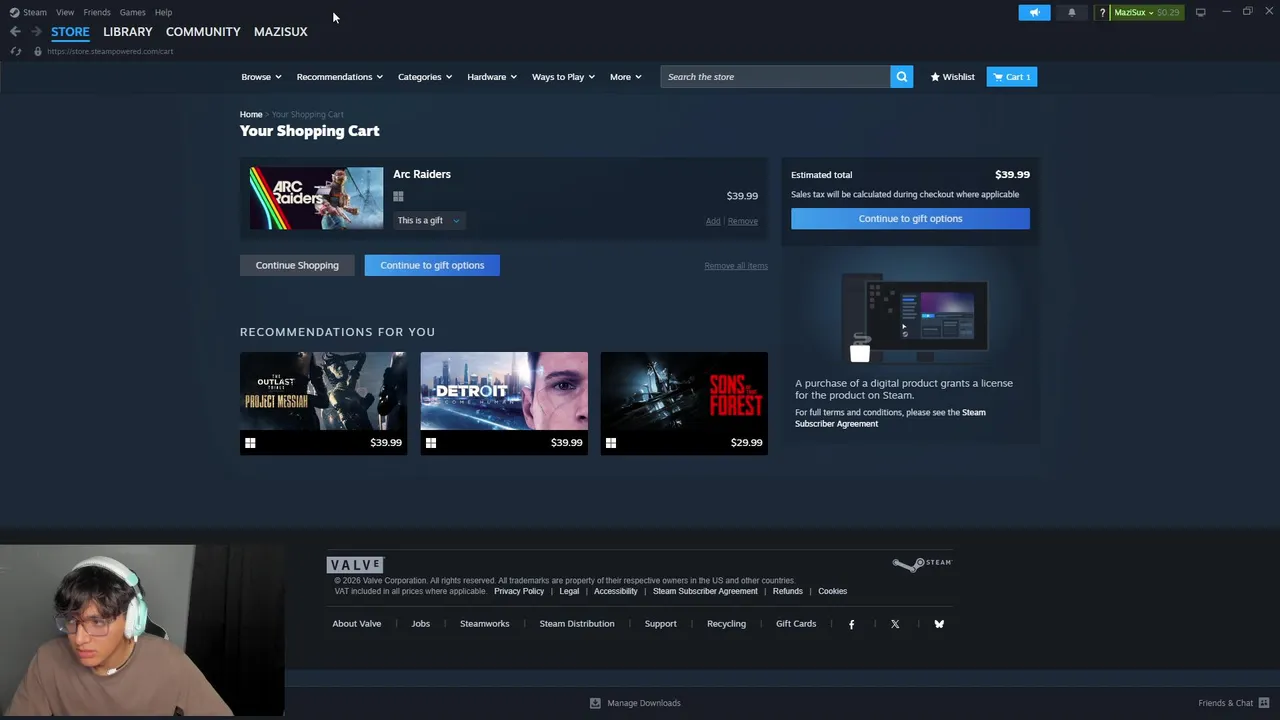Click Continue to gift options under Estimated total
This screenshot has width=1280, height=720.
(910, 219)
